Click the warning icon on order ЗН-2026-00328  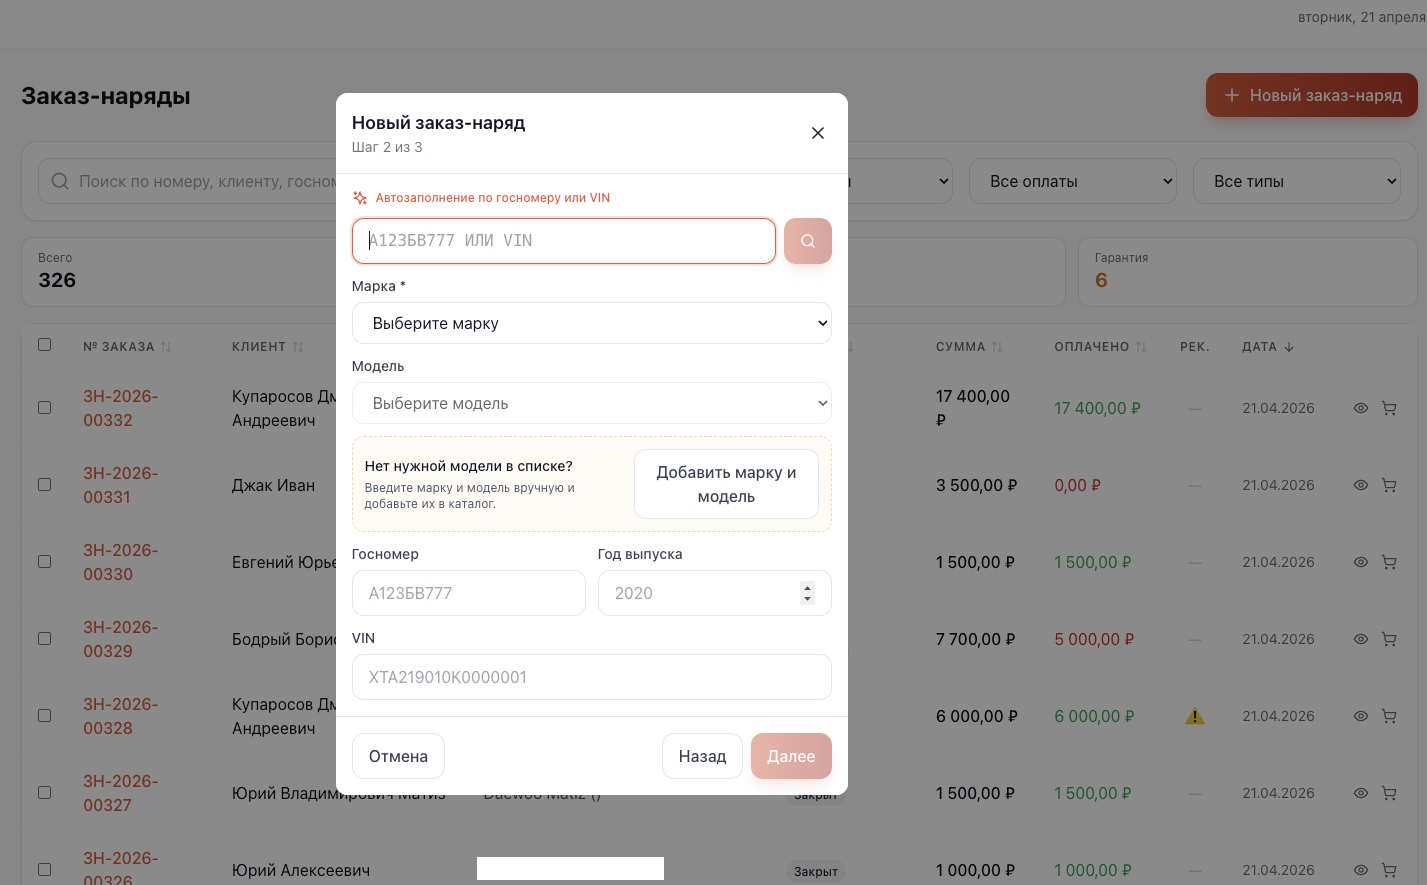click(x=1195, y=716)
